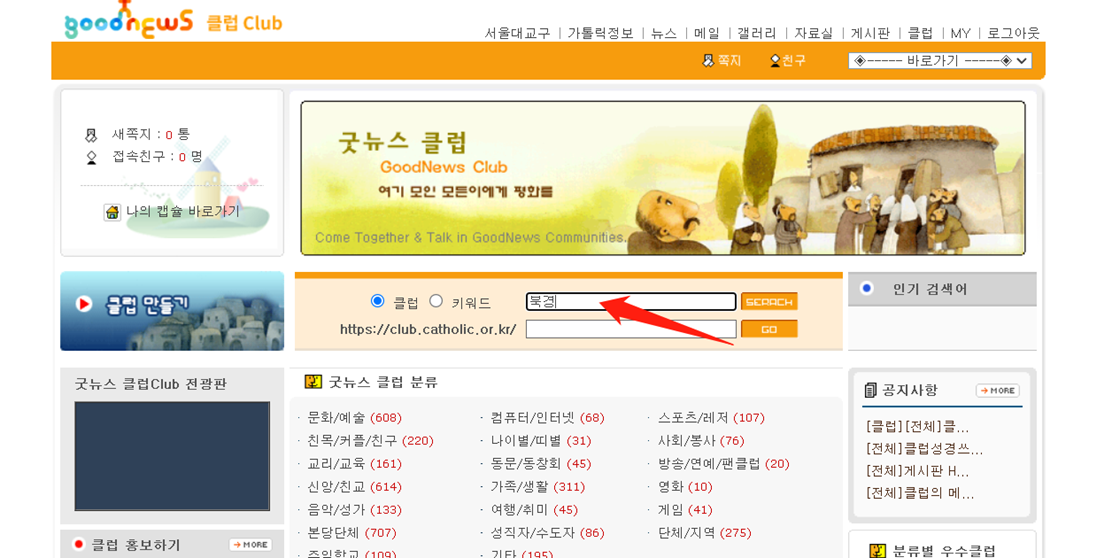Open 방송/연예/팬클럽 (20) category
This screenshot has width=1112, height=558.
click(723, 464)
